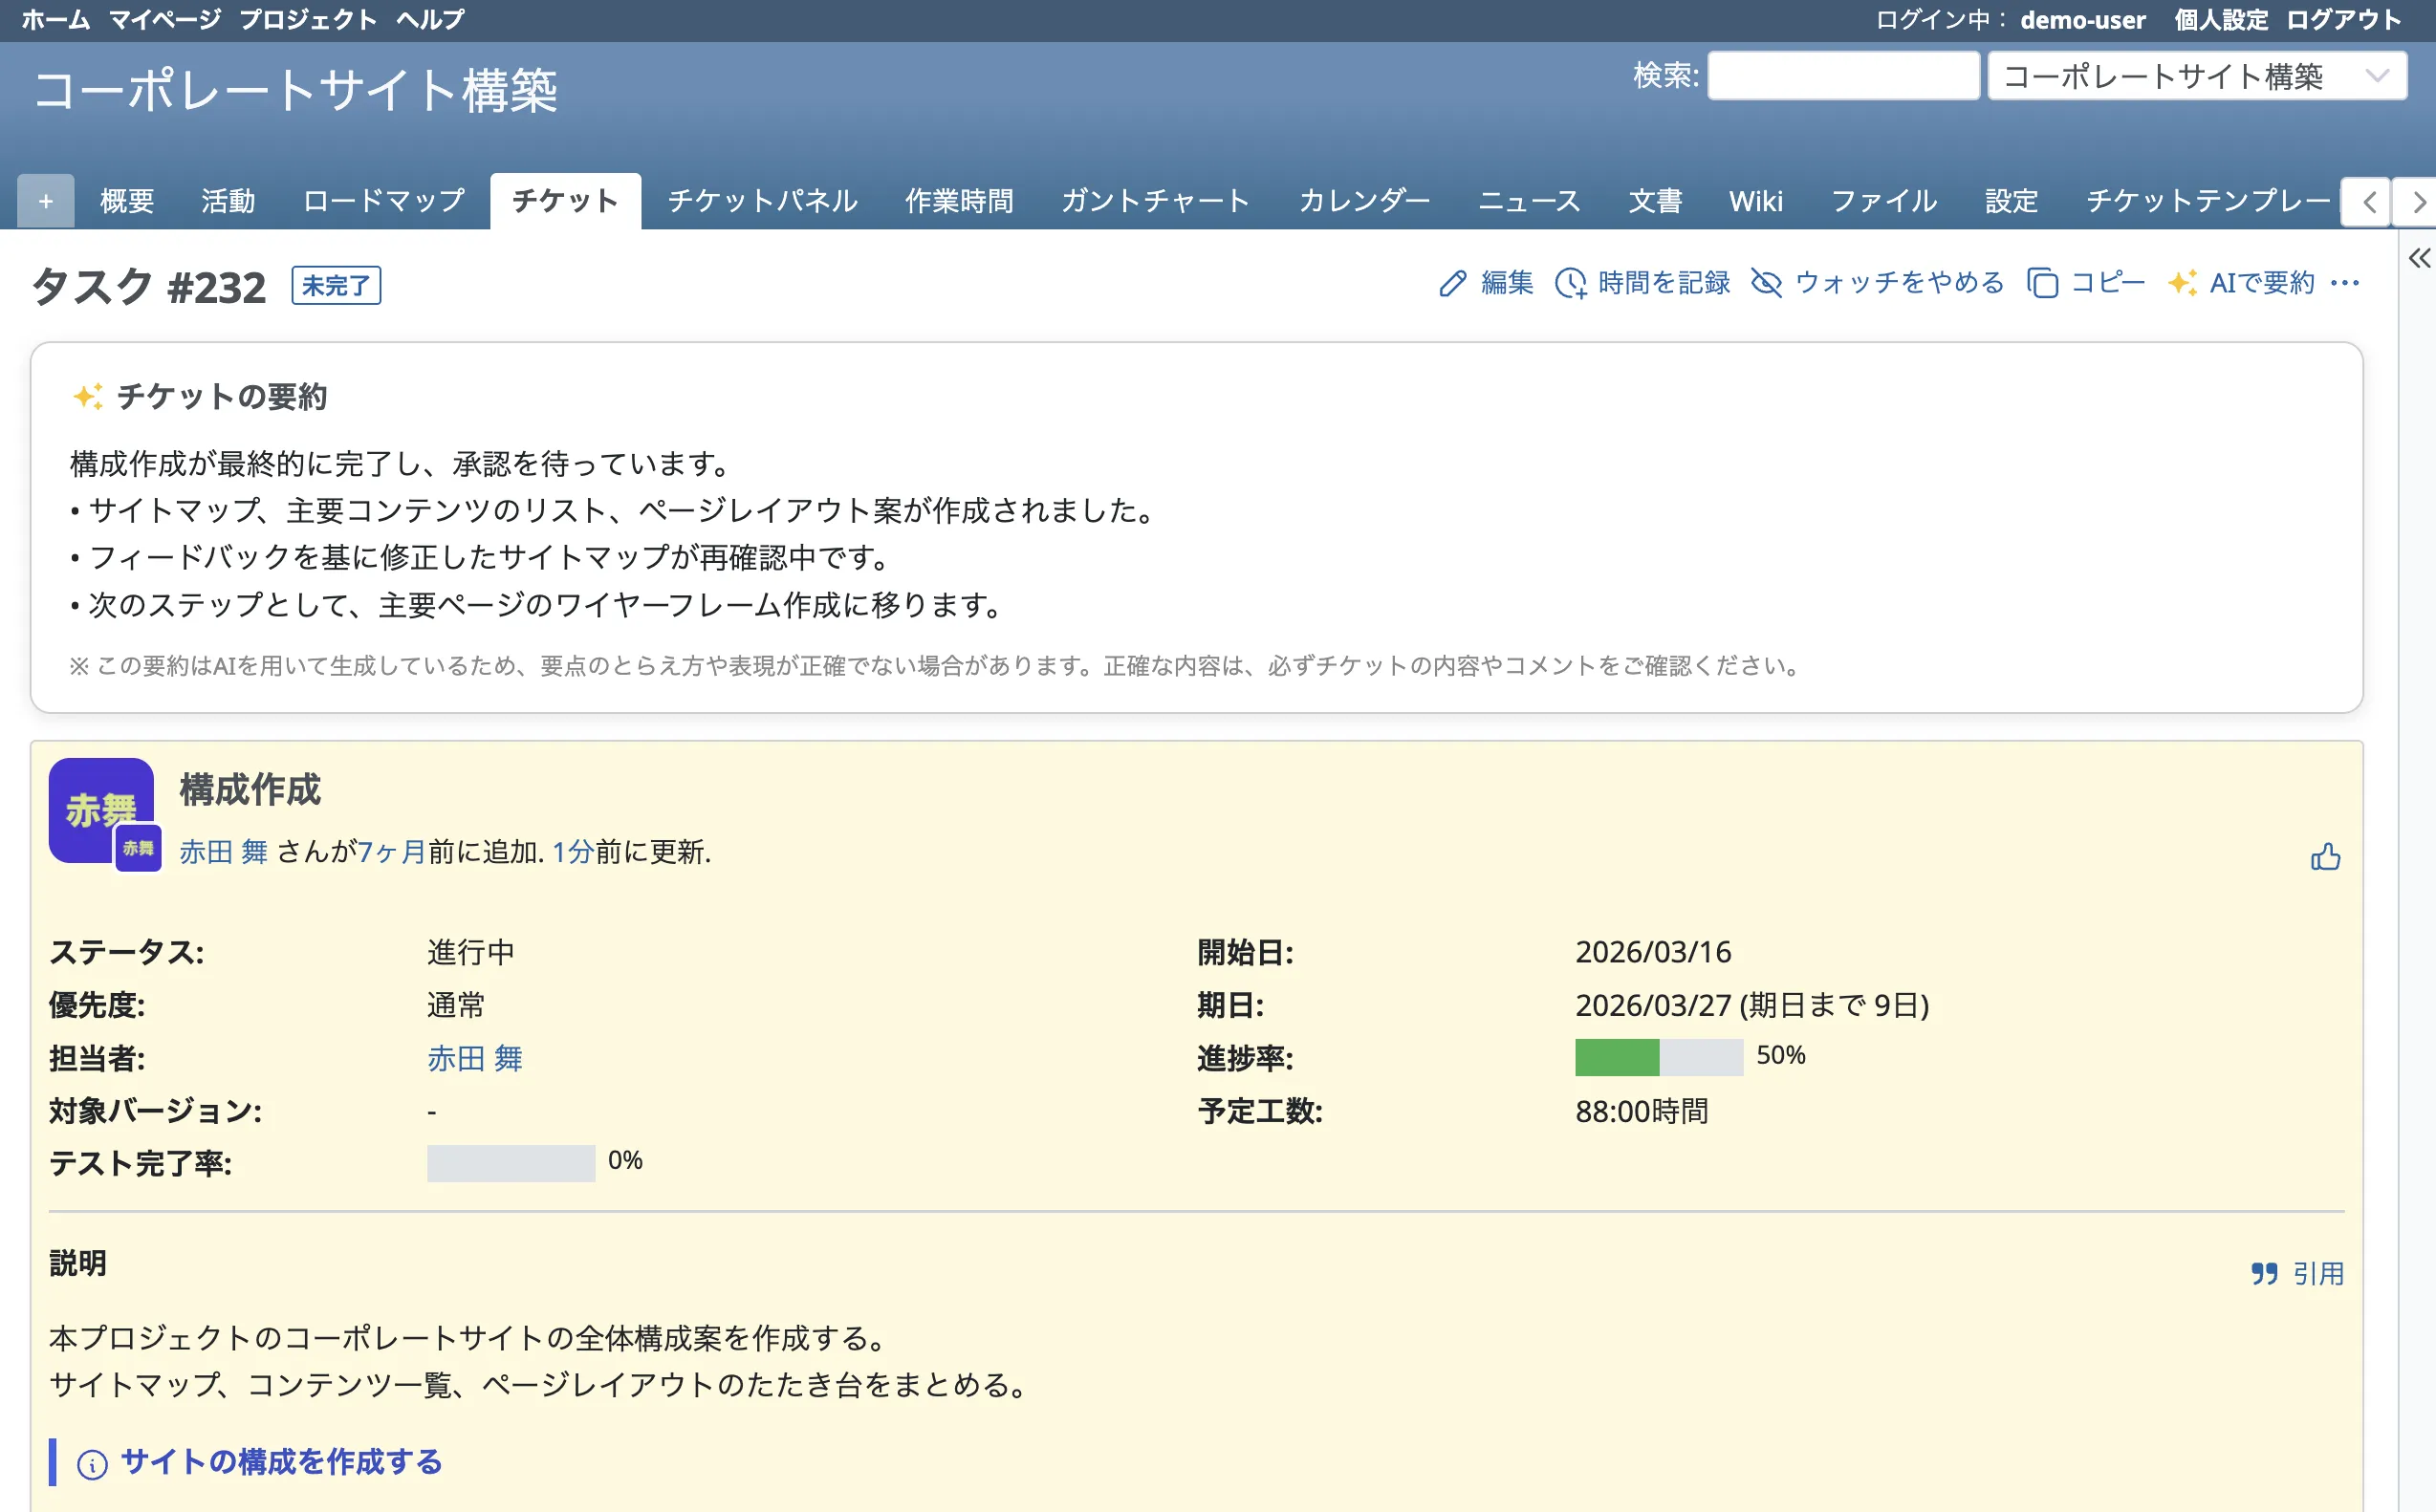
Task: Stop watching via ウォッチをやめる eye toggle
Action: click(1767, 284)
